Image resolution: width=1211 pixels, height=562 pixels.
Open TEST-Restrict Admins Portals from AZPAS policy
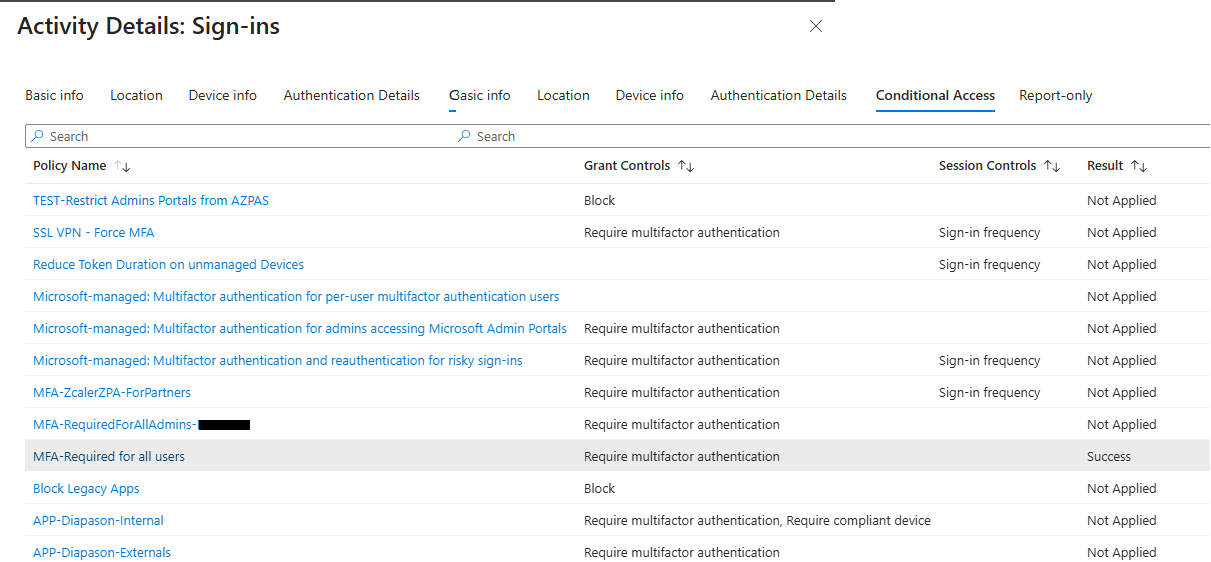click(151, 201)
